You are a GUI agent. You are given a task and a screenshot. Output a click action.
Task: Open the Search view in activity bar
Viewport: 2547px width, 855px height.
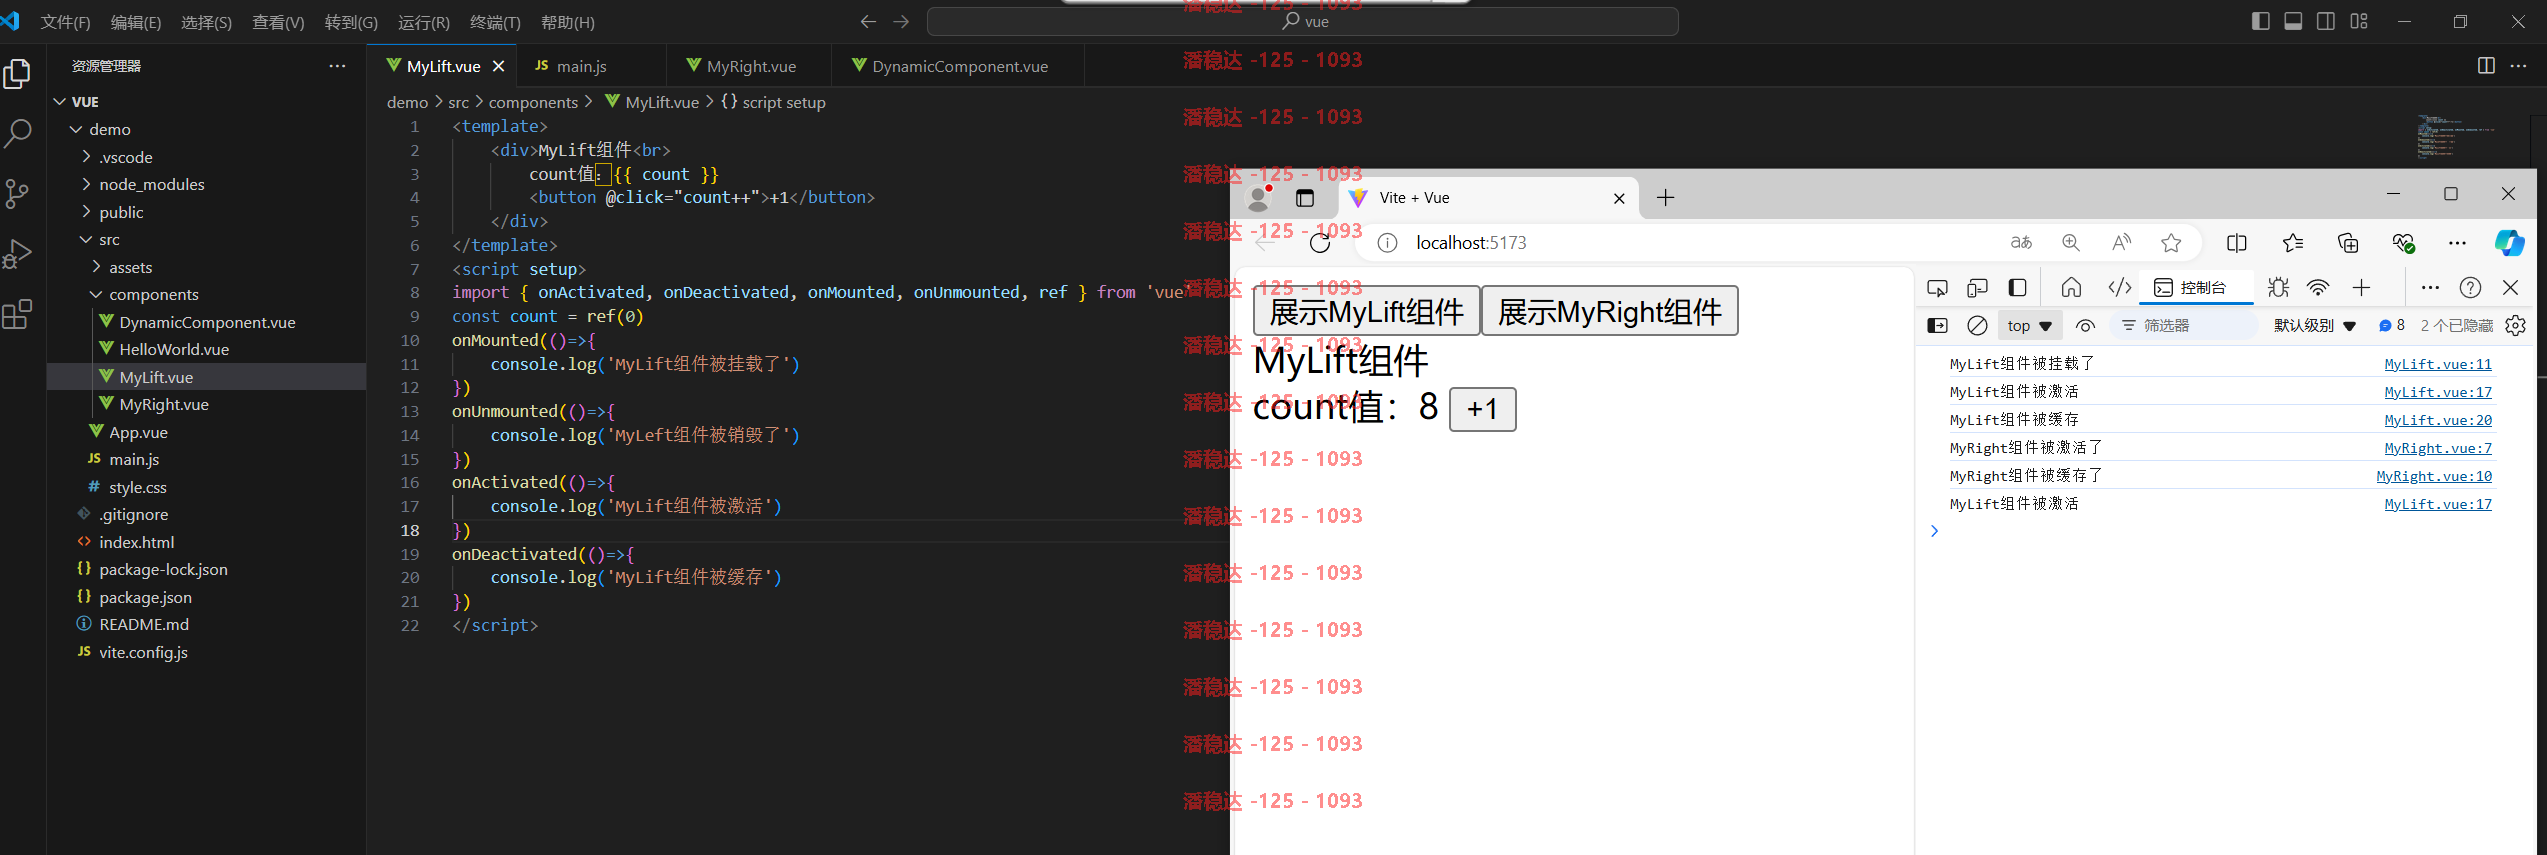click(18, 133)
